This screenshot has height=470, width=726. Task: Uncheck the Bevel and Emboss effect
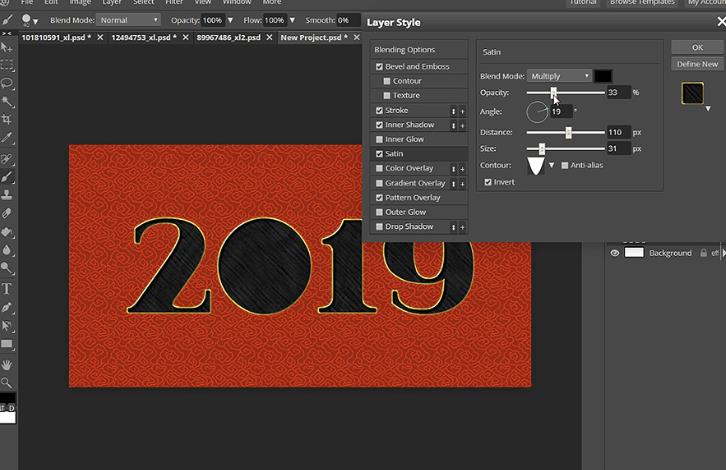click(x=379, y=67)
